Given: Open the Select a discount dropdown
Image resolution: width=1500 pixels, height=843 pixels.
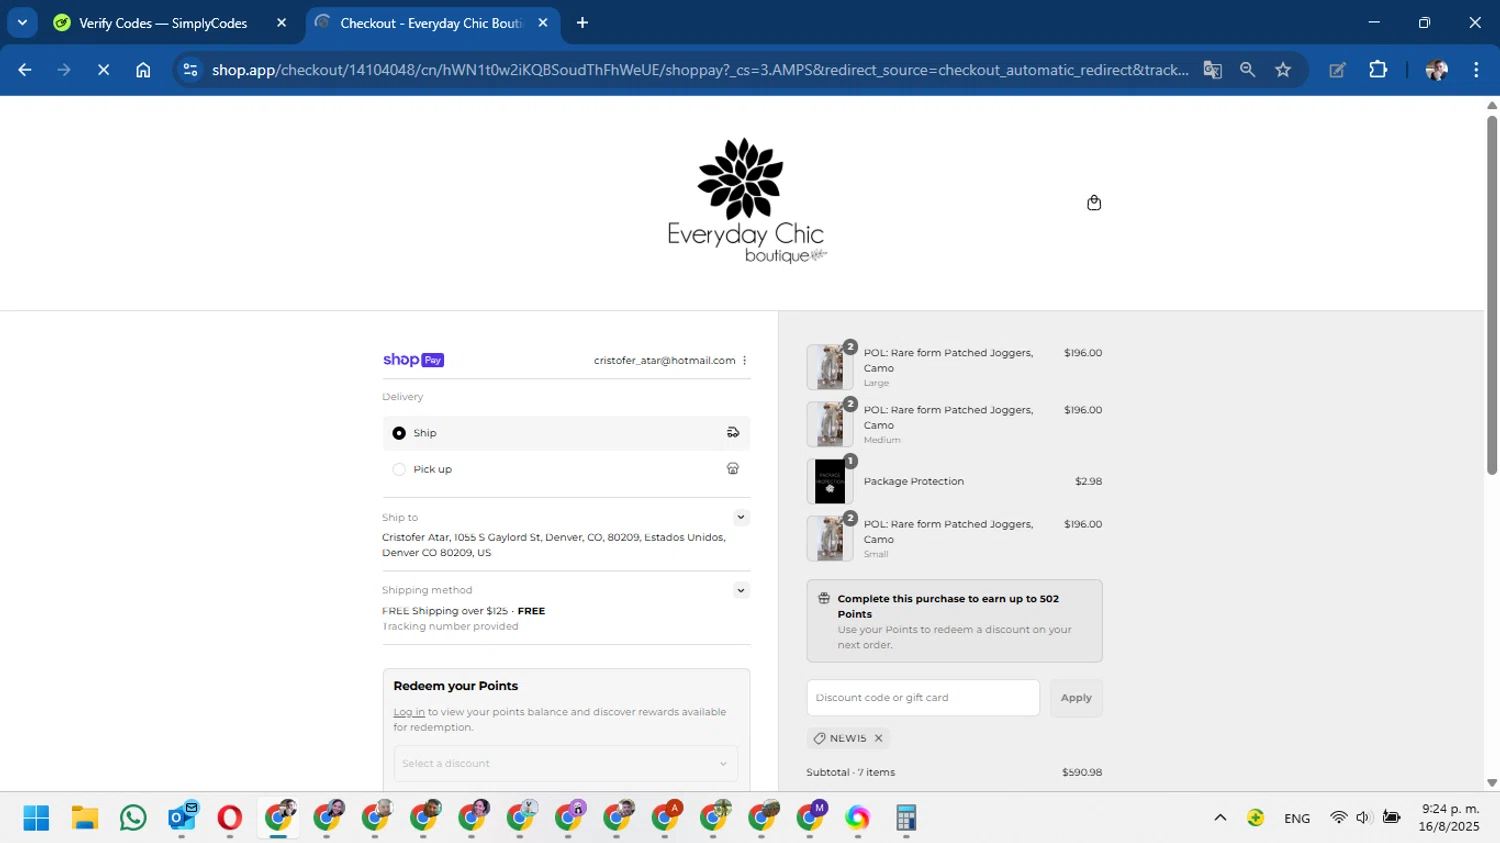Looking at the screenshot, I should [566, 763].
